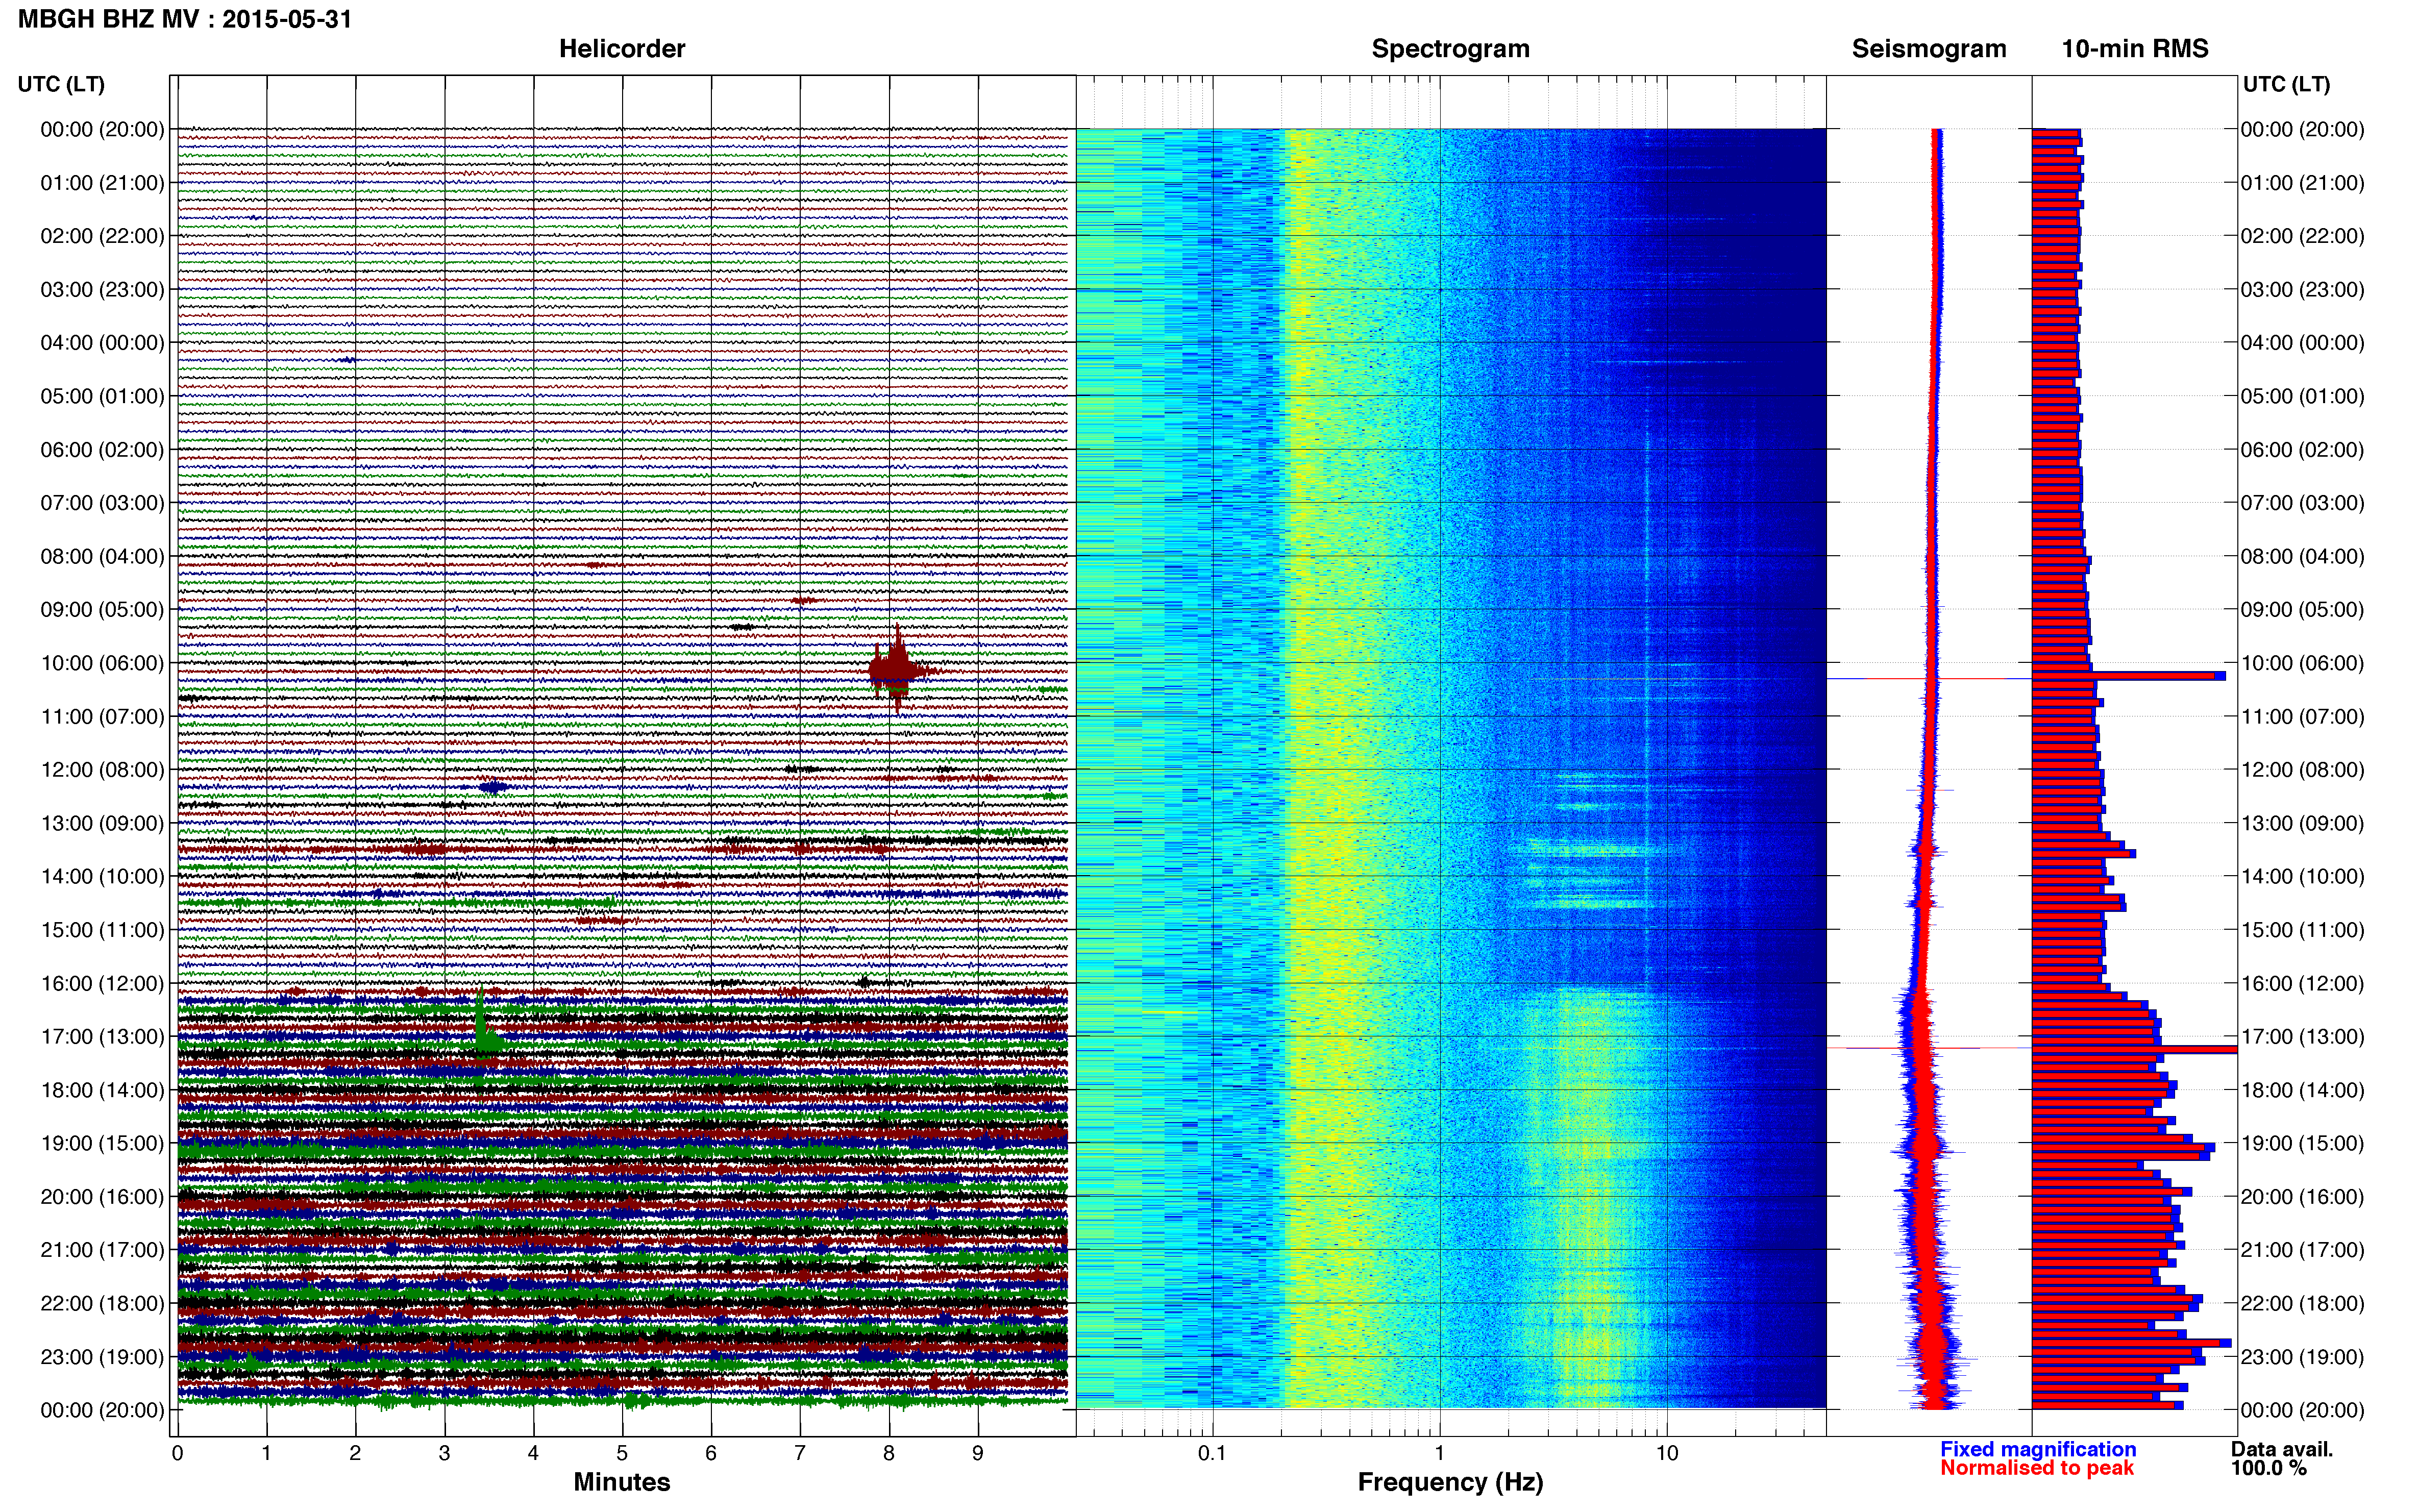The height and width of the screenshot is (1512, 2419).
Task: Click '15:00 (11:00)' label beside the RMS panel
Action: tap(2302, 930)
